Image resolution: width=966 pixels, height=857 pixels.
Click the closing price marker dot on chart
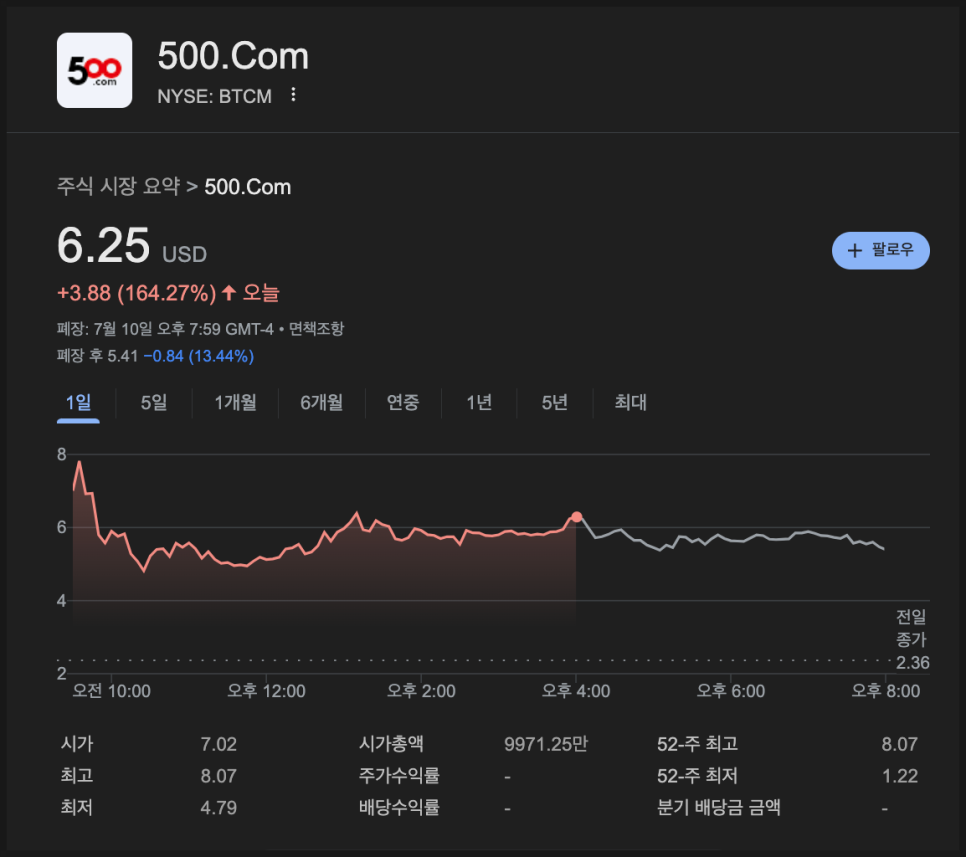click(x=576, y=517)
